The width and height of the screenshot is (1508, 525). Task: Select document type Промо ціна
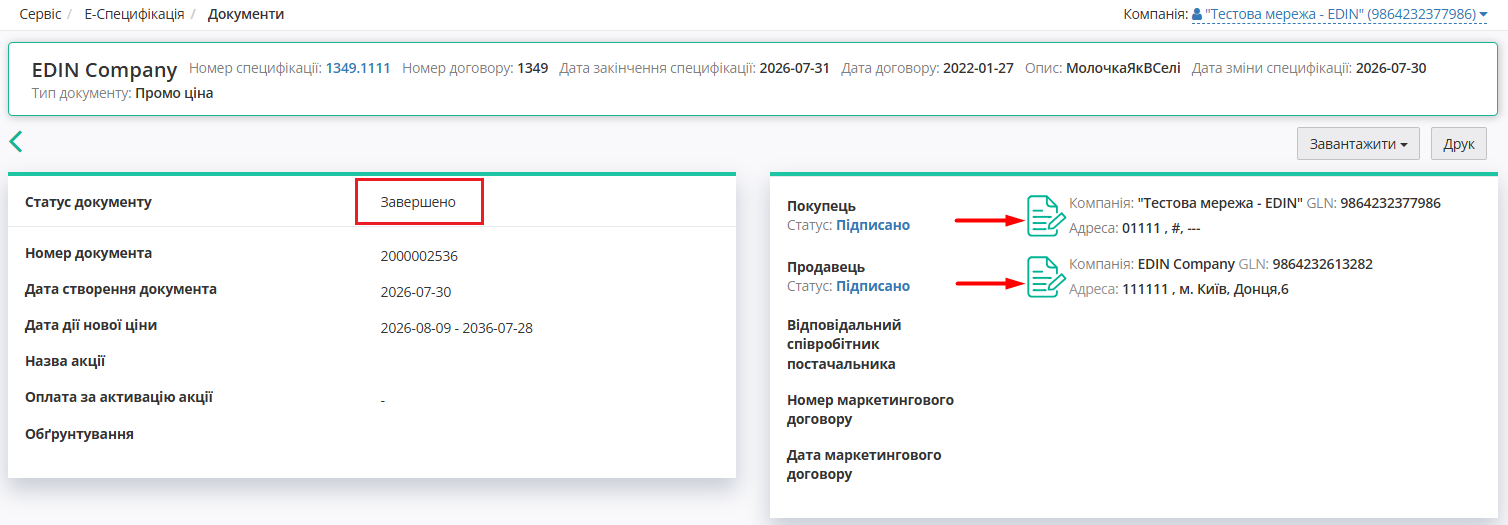click(174, 93)
